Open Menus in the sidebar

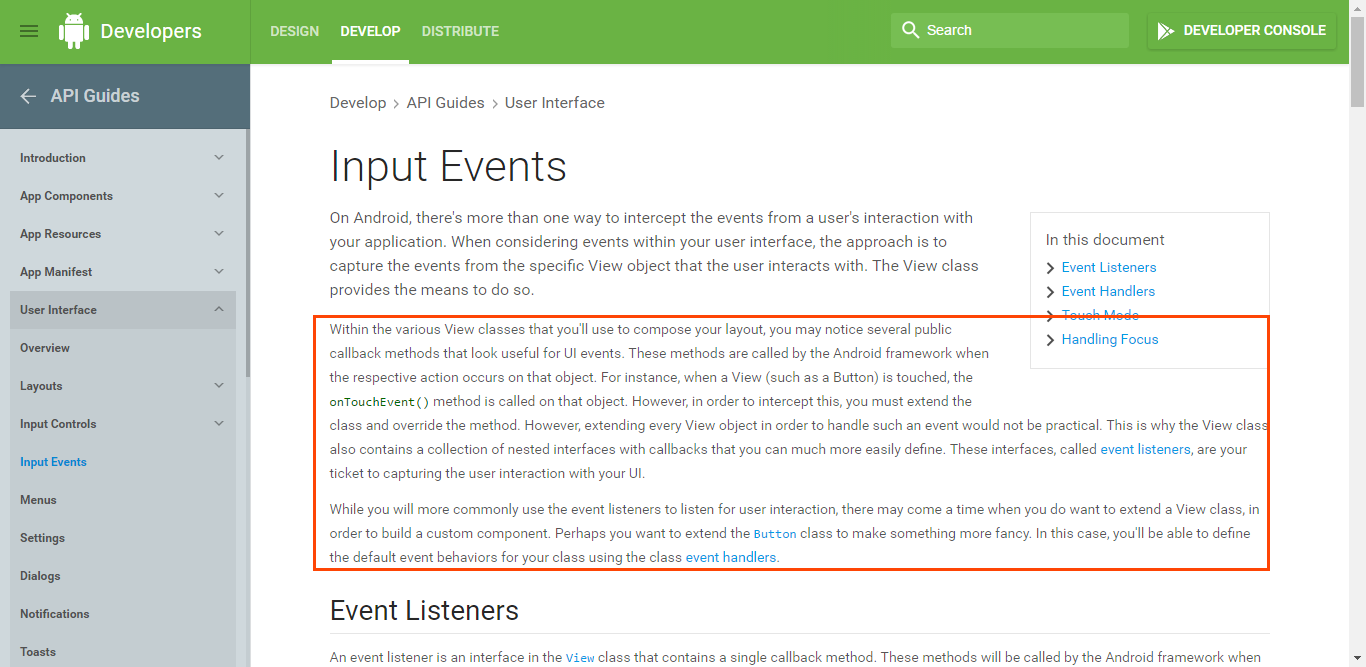(38, 500)
